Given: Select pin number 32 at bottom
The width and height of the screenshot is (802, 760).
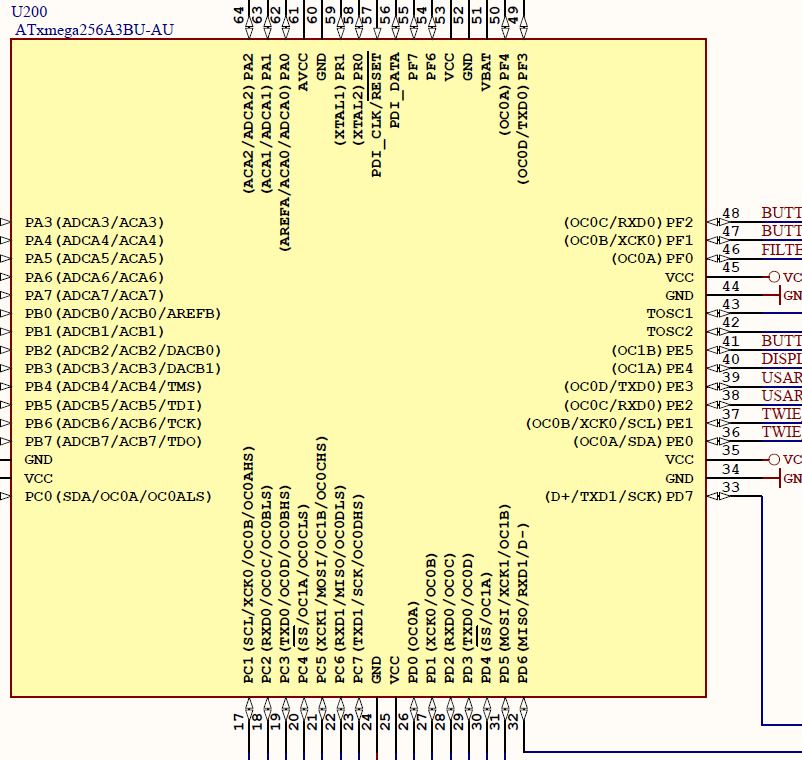Looking at the screenshot, I should click(x=513, y=722).
